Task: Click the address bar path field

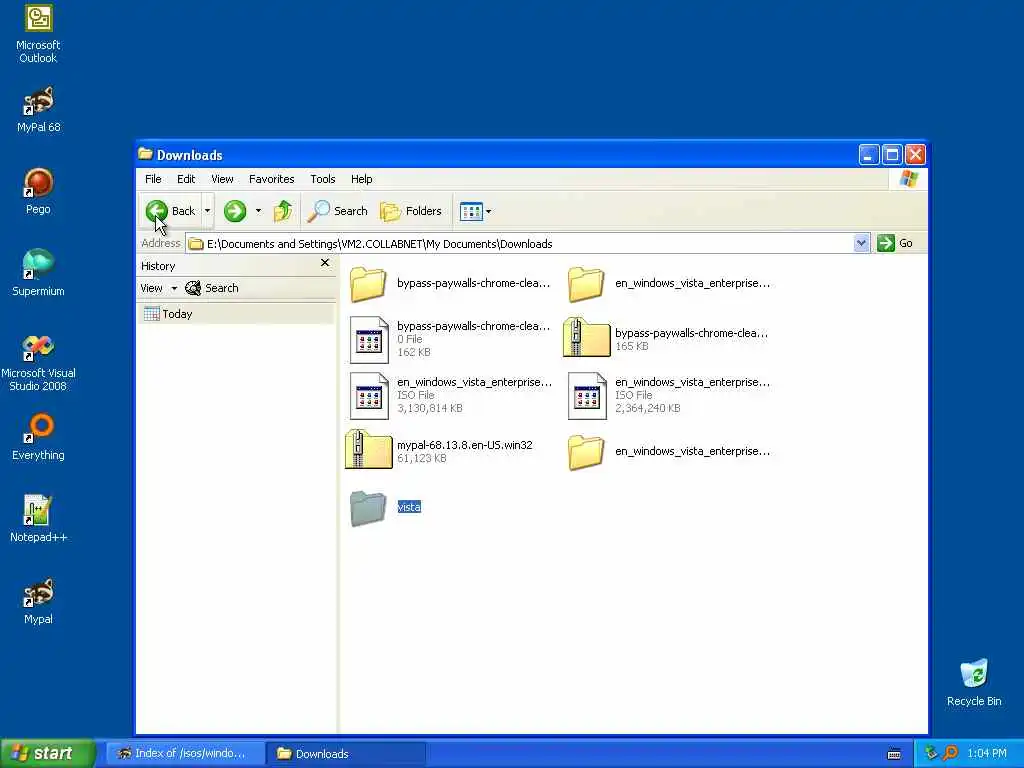Action: [520, 244]
